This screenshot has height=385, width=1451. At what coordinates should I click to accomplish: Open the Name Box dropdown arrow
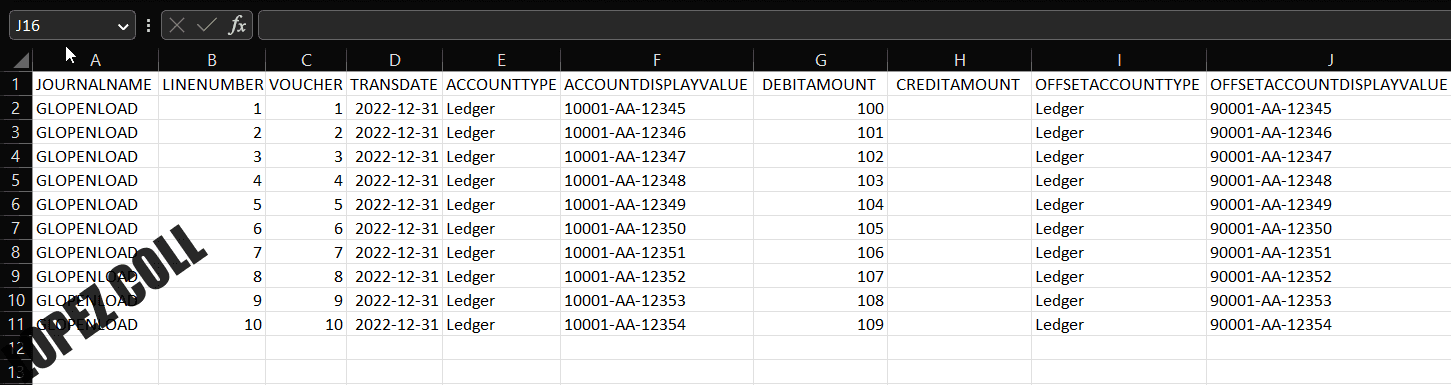pos(124,26)
